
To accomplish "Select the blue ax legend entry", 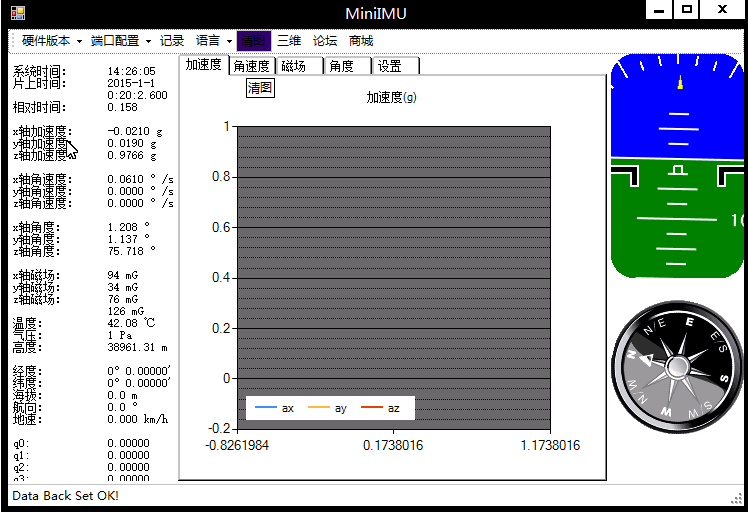I will point(274,408).
